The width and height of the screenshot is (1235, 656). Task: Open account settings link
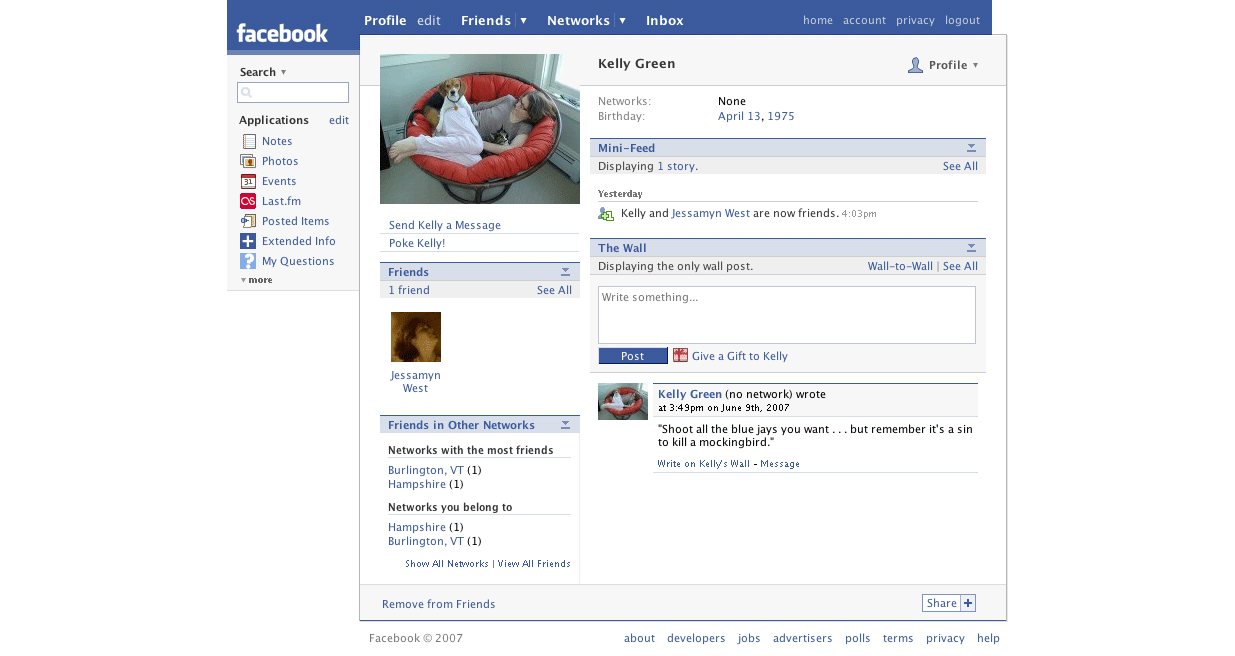point(864,20)
